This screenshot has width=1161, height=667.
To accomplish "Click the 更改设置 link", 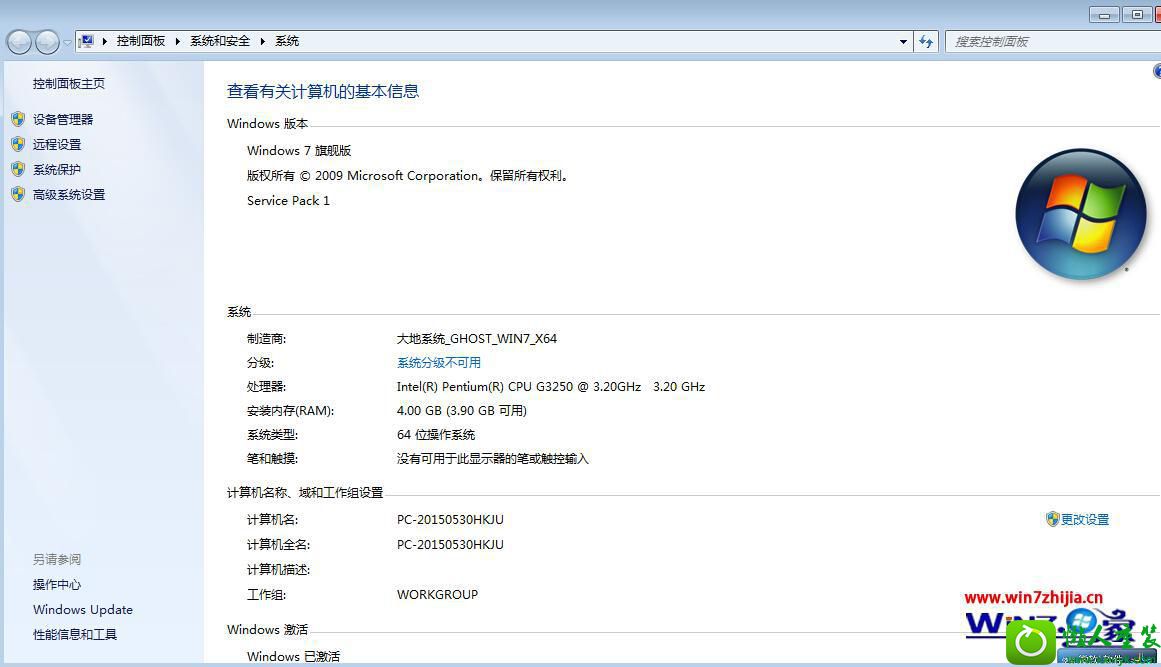I will pos(1084,520).
